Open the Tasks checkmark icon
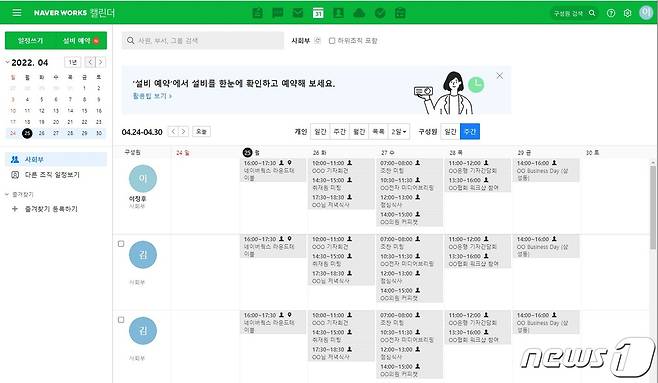This screenshot has width=658, height=383. (x=380, y=13)
